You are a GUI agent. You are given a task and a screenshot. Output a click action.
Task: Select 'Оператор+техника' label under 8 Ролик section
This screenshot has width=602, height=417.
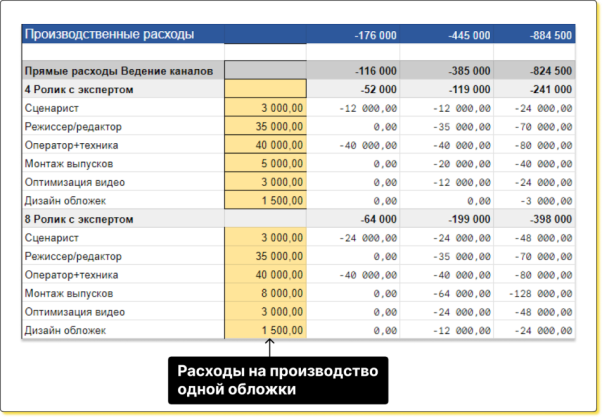[71, 275]
